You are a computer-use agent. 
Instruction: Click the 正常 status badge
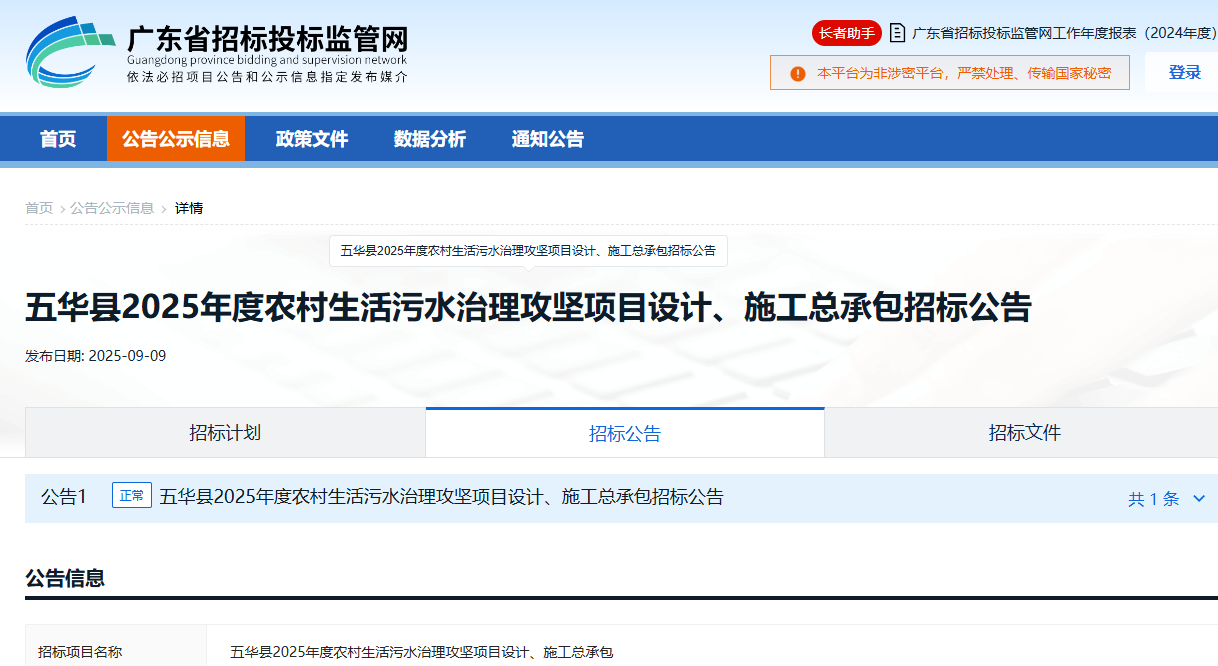pos(131,496)
